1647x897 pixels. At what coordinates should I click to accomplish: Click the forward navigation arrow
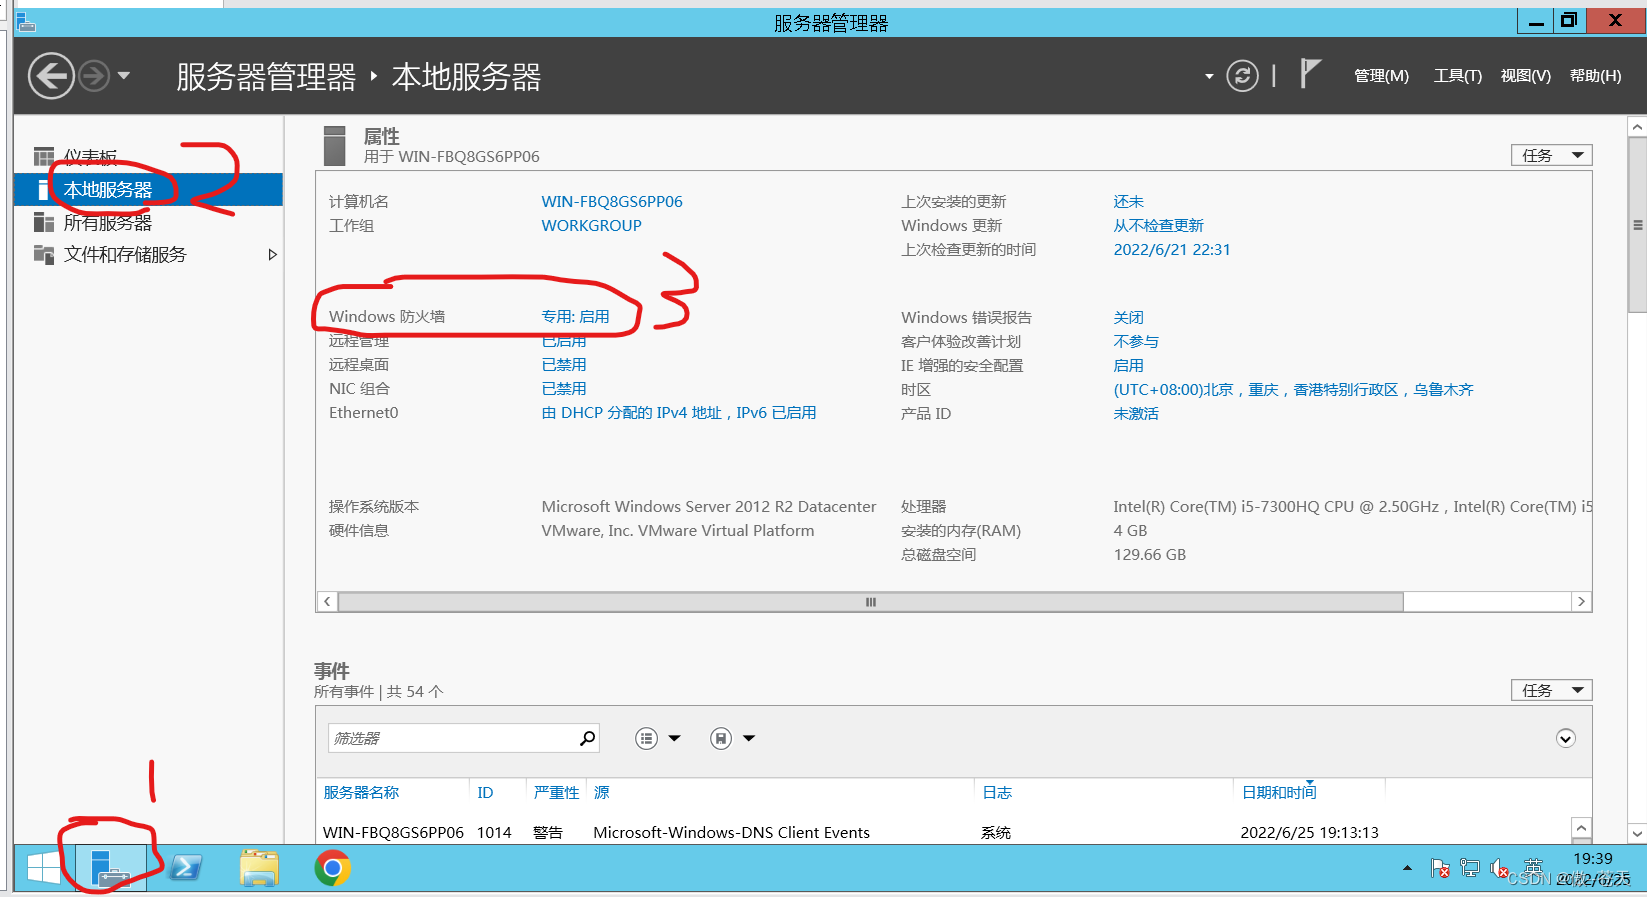click(x=94, y=76)
